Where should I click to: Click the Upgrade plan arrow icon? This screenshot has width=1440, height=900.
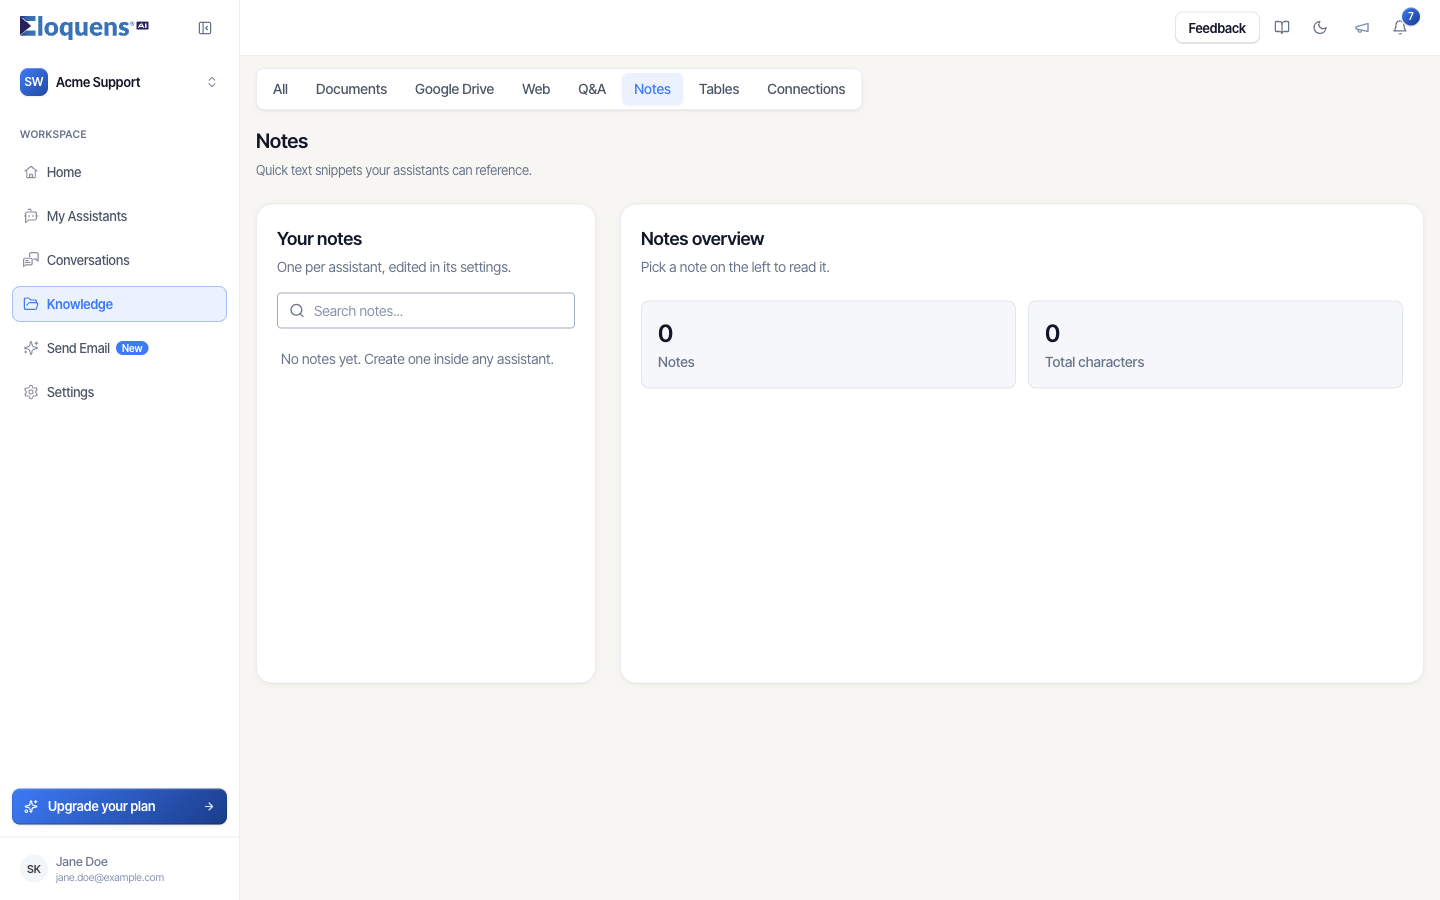209,806
